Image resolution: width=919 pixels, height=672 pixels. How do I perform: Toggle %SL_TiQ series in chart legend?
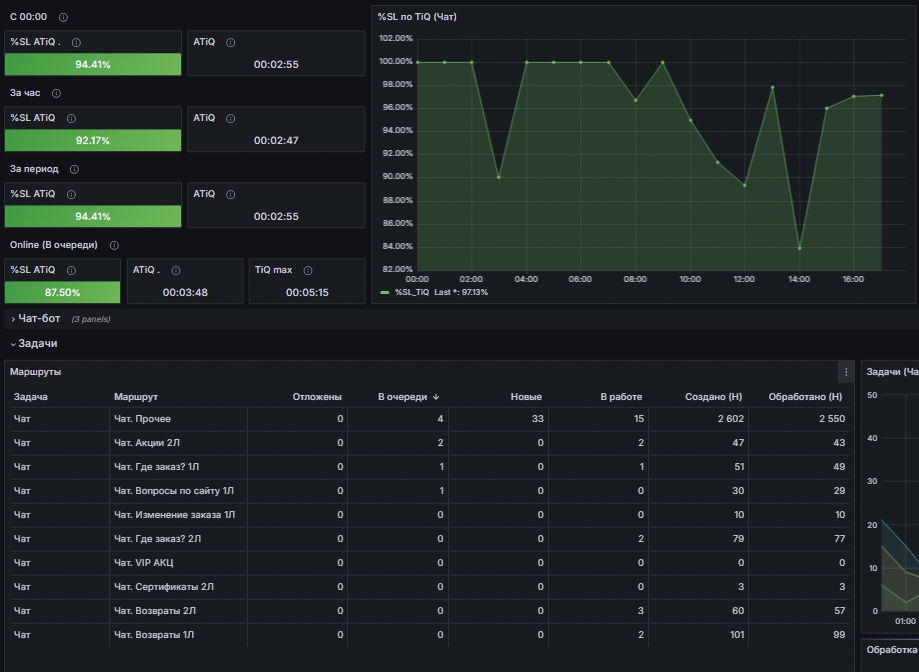click(411, 292)
